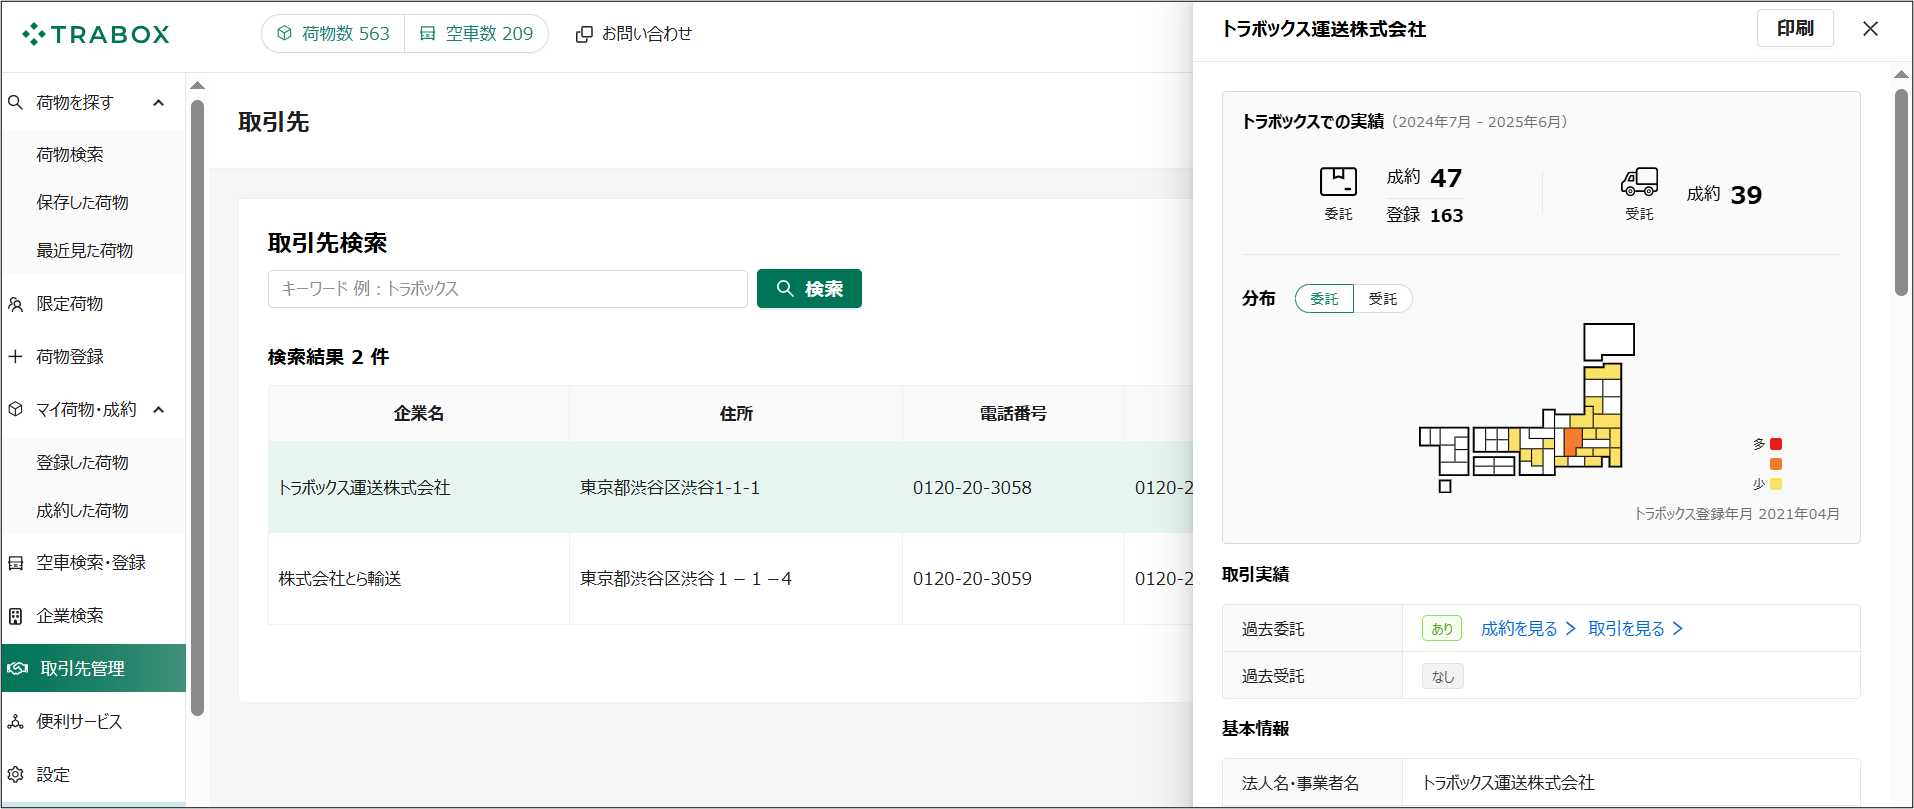Click the truck icon beside 空車数 209
1914x809 pixels.
click(x=428, y=33)
